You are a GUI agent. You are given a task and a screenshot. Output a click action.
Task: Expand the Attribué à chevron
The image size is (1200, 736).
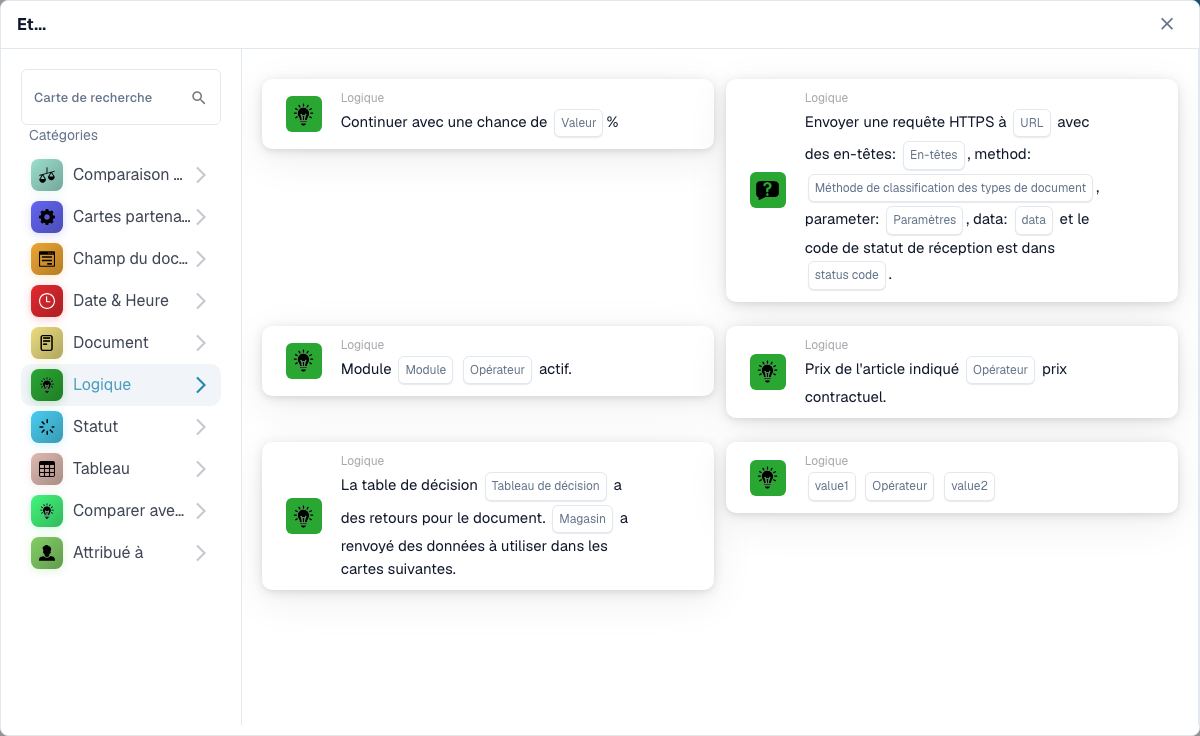pyautogui.click(x=201, y=553)
